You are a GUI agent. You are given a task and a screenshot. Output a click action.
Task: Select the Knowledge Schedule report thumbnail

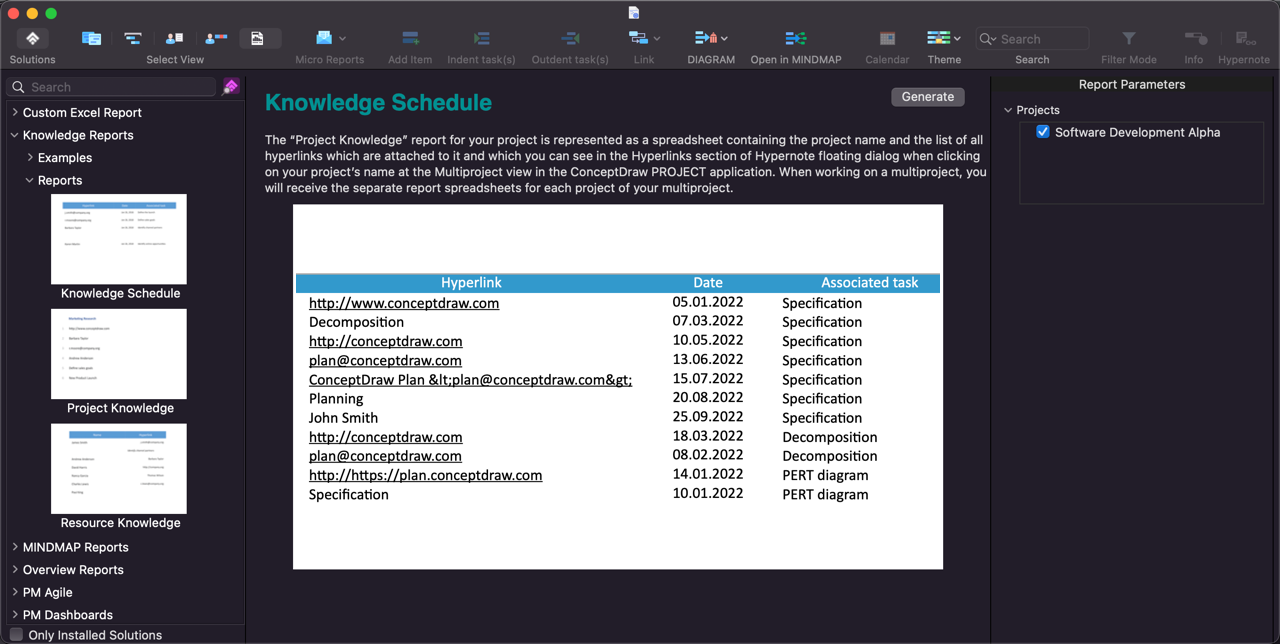tap(119, 239)
